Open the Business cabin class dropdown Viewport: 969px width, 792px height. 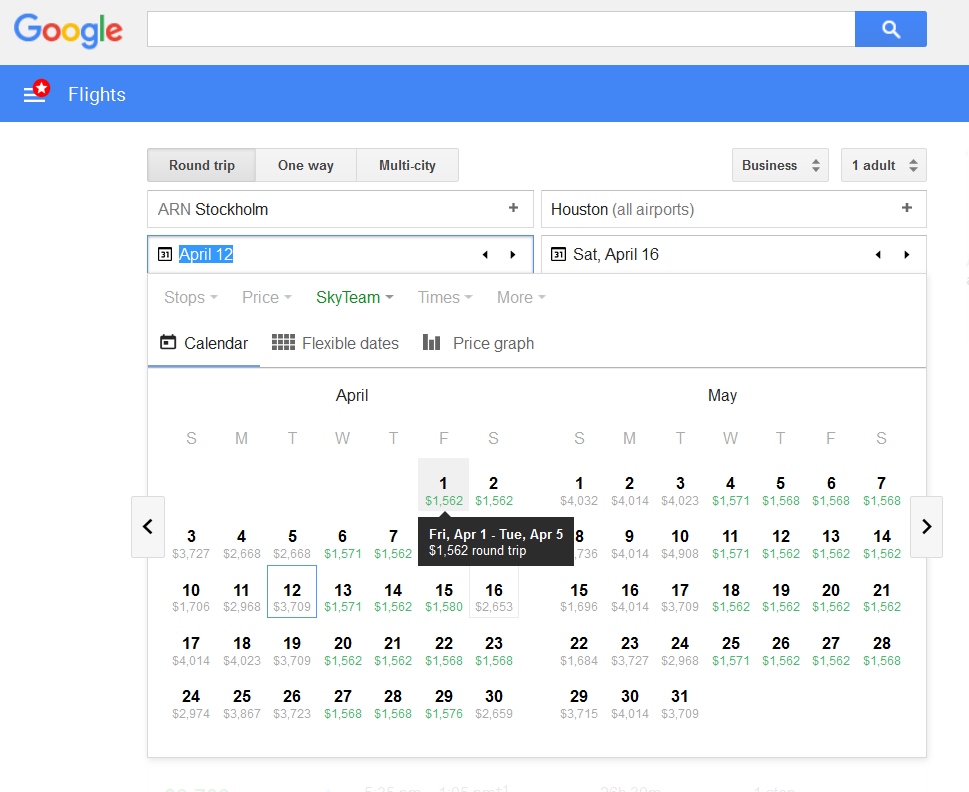pos(780,165)
